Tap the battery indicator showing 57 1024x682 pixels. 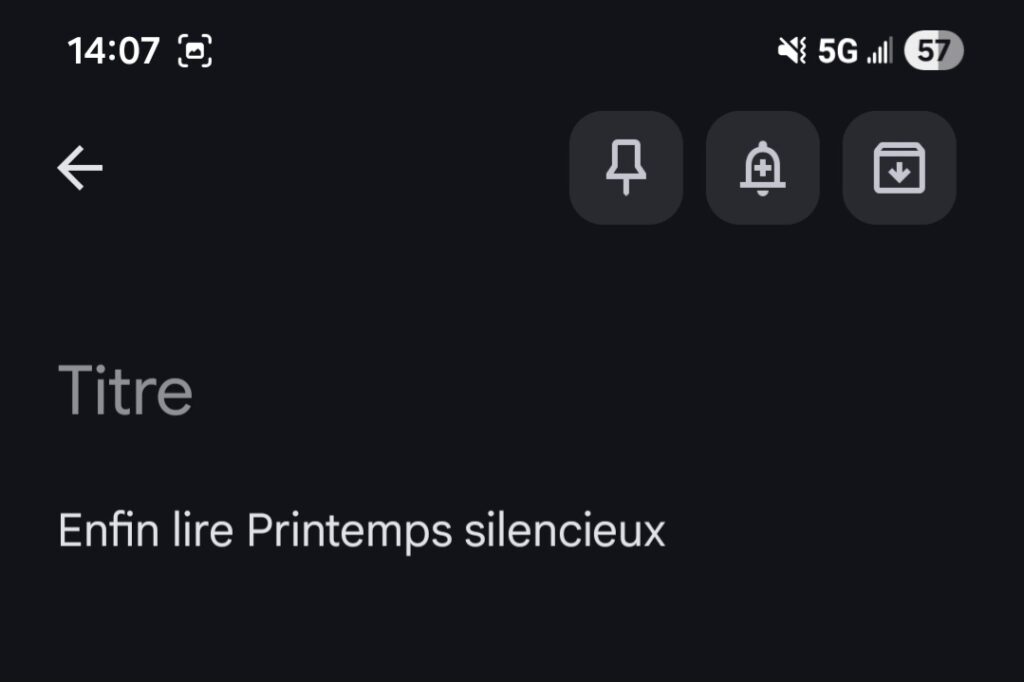(932, 50)
